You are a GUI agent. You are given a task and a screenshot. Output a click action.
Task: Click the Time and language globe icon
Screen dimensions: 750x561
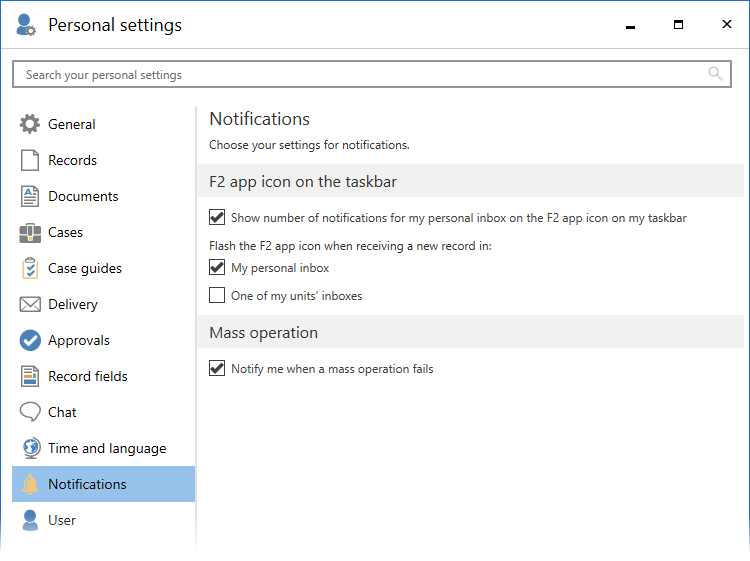click(30, 448)
